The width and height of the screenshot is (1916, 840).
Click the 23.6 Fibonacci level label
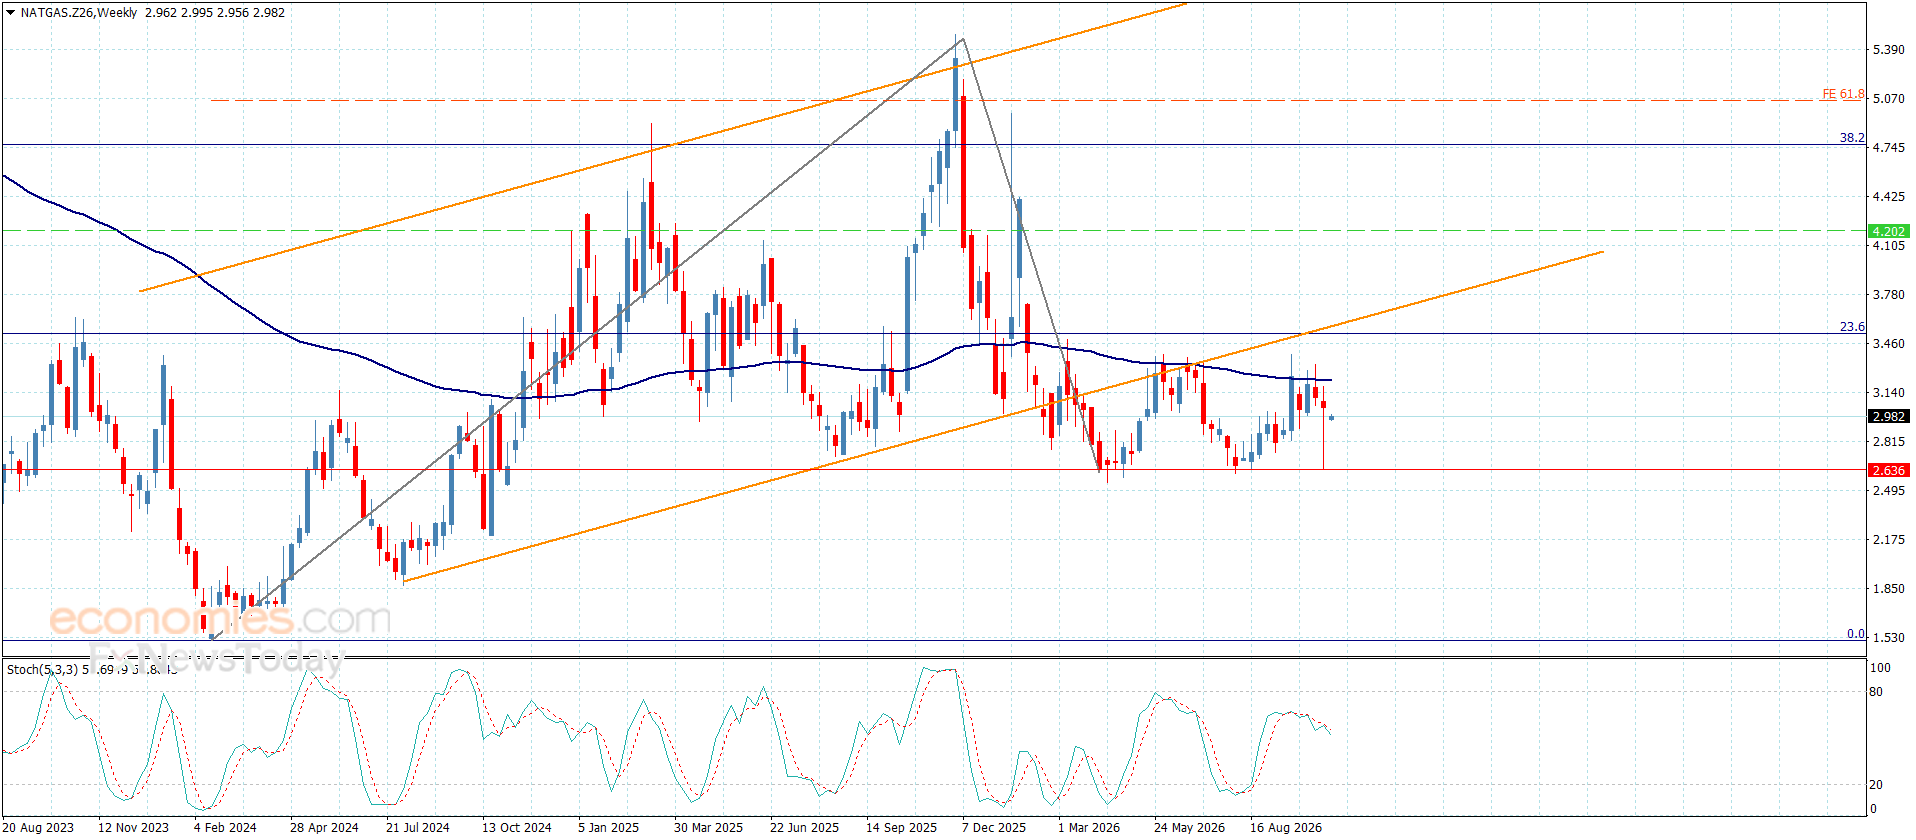[x=1852, y=327]
